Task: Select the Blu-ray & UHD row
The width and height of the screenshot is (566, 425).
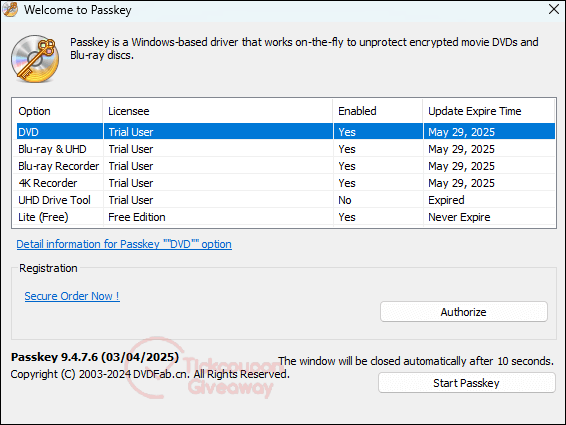Action: [286, 149]
